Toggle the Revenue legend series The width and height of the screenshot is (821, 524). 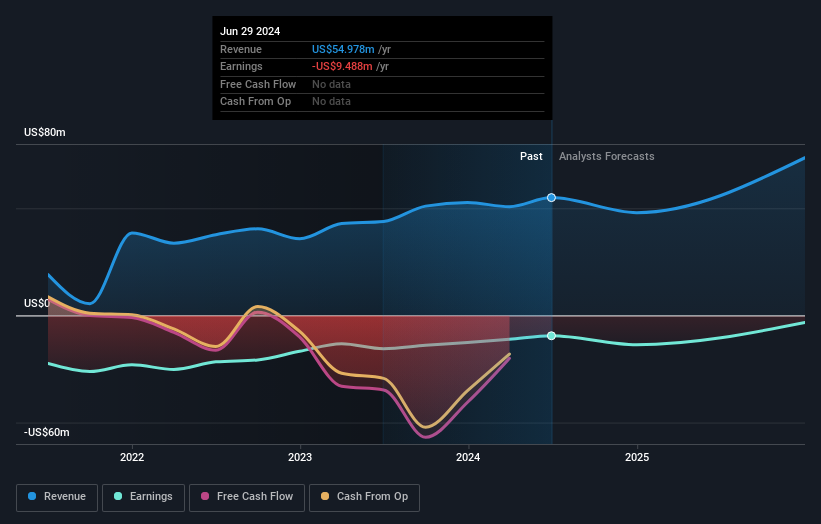(x=57, y=497)
